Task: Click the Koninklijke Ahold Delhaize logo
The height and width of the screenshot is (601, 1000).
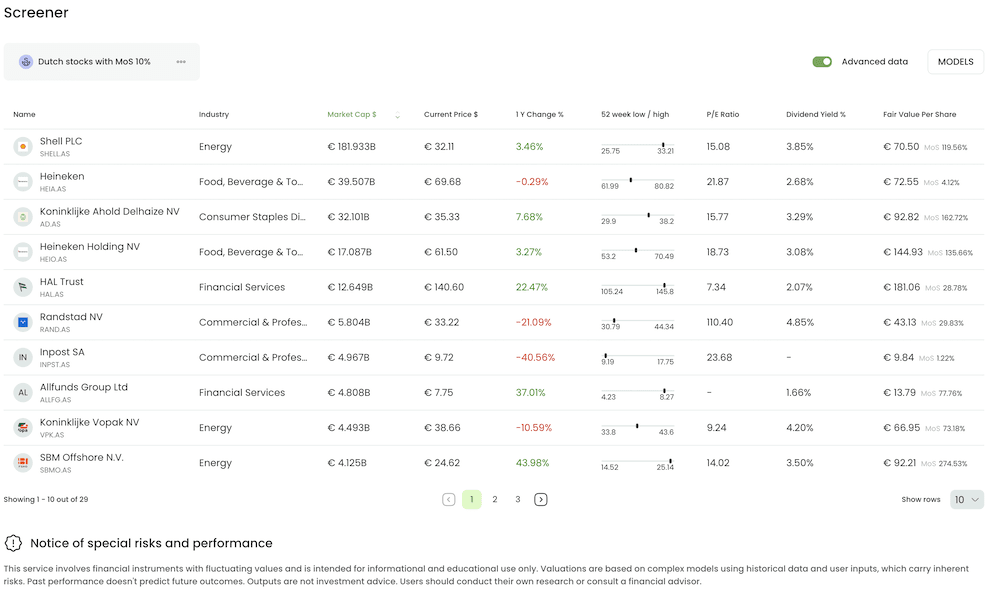Action: (23, 216)
